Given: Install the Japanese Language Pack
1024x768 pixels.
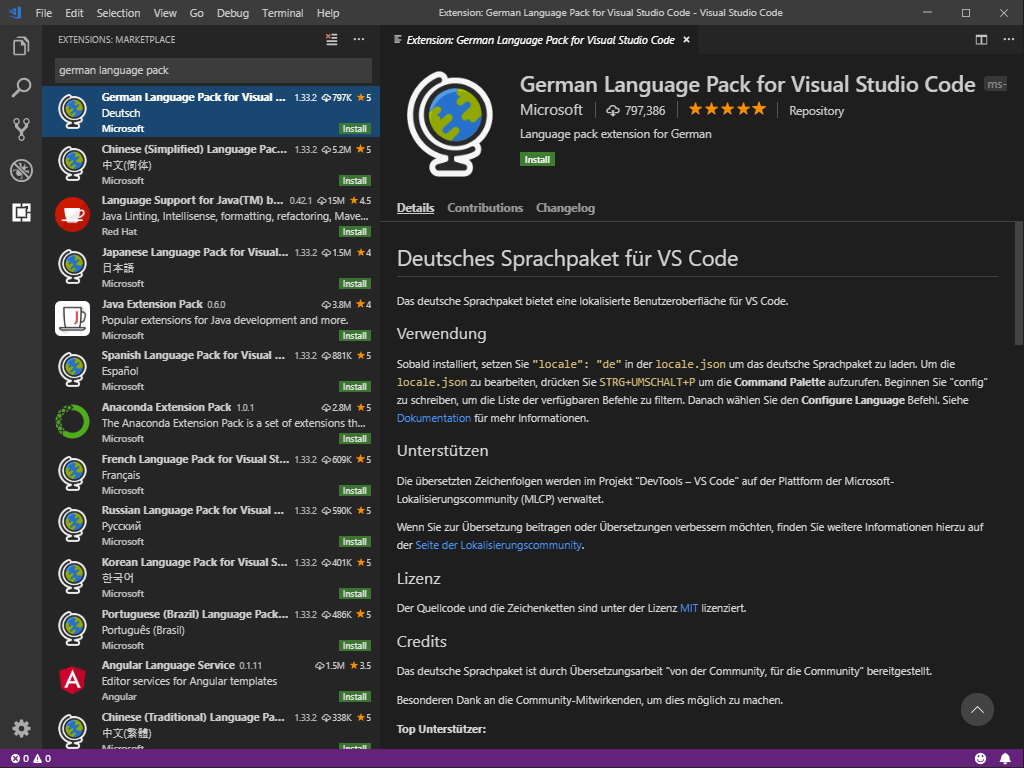Looking at the screenshot, I should [x=355, y=283].
